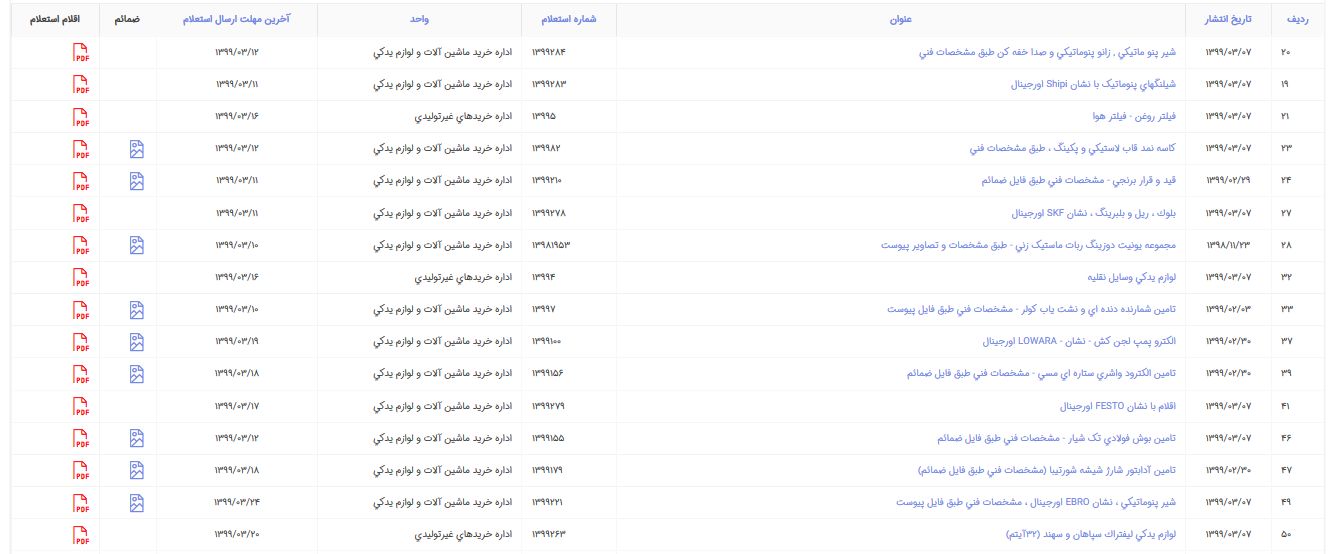
Task: Click the 'ردیف' column header
Action: pyautogui.click(x=1295, y=20)
